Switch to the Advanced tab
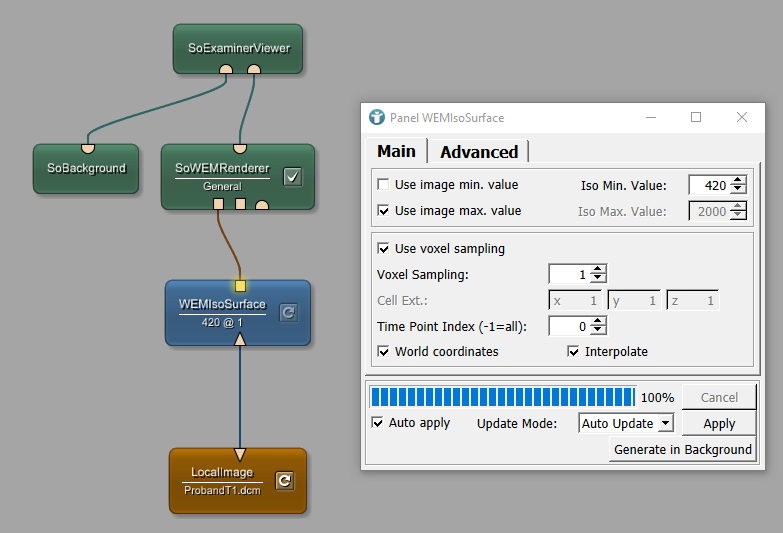The height and width of the screenshot is (533, 783). point(478,152)
